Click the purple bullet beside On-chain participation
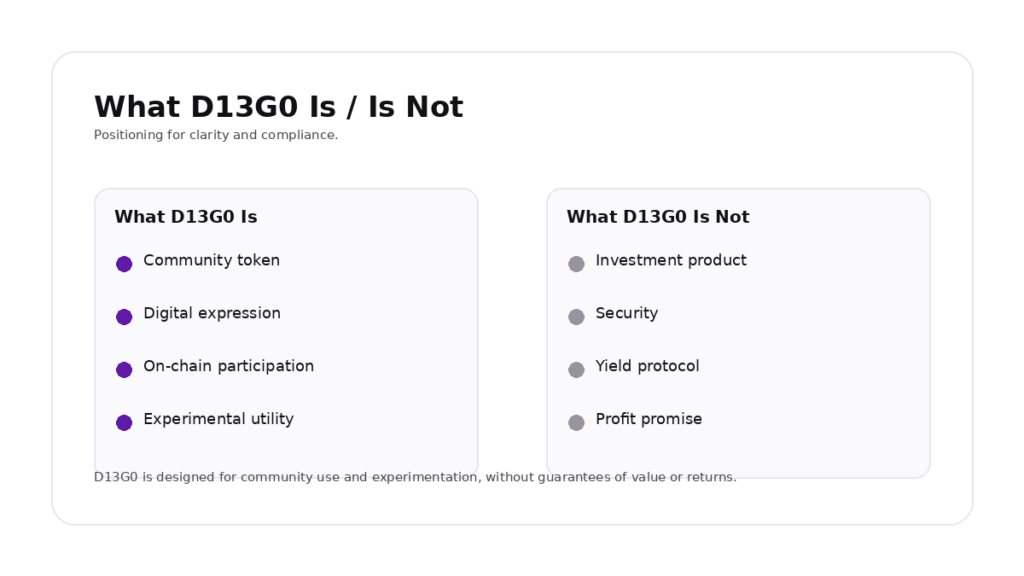Image resolution: width=1024 pixels, height=576 pixels. pos(124,370)
